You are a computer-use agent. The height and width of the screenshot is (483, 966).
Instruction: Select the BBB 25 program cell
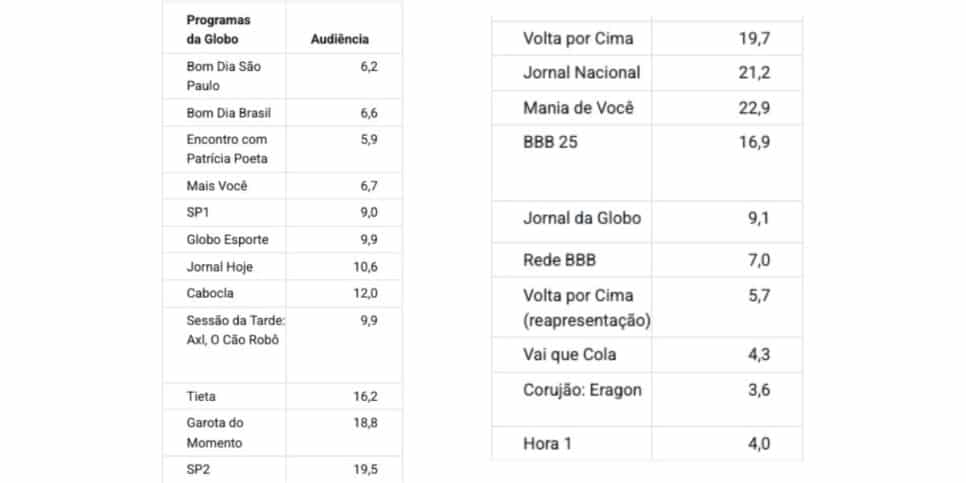[550, 143]
